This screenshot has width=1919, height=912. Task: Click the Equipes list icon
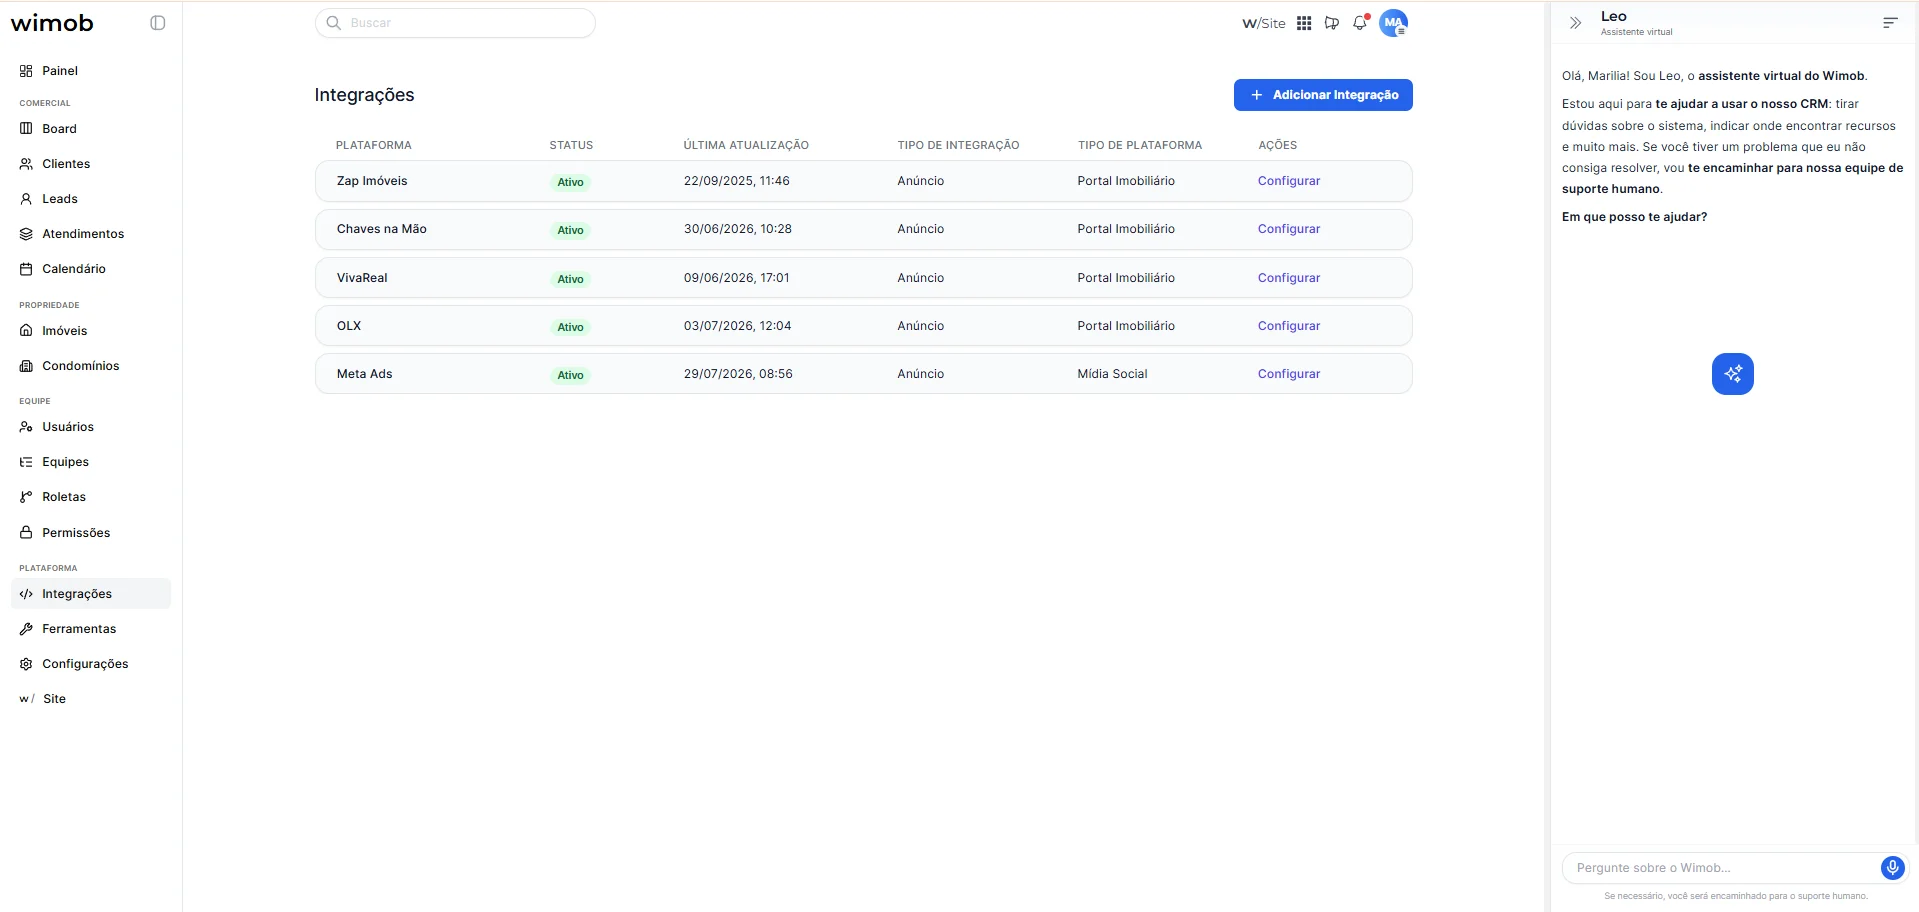26,462
